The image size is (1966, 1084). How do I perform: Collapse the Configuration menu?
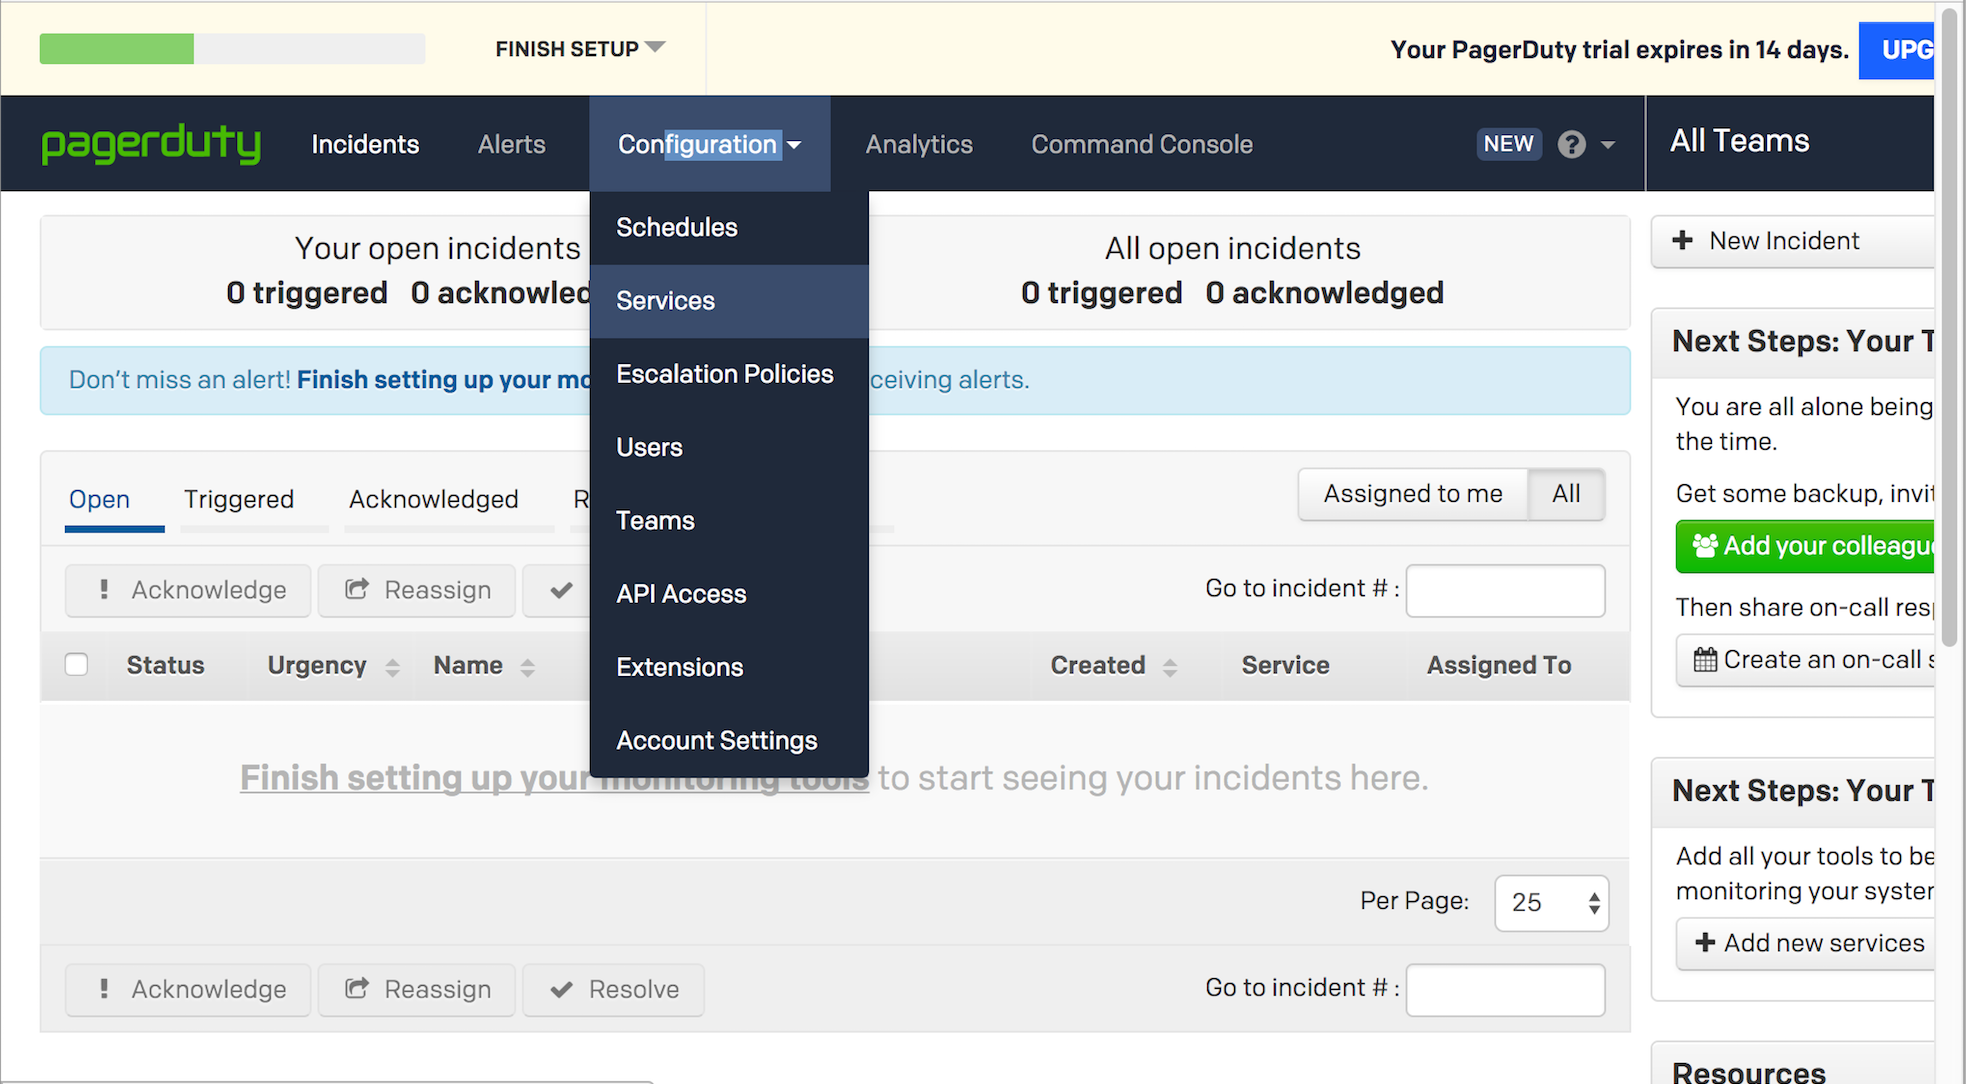coord(710,144)
